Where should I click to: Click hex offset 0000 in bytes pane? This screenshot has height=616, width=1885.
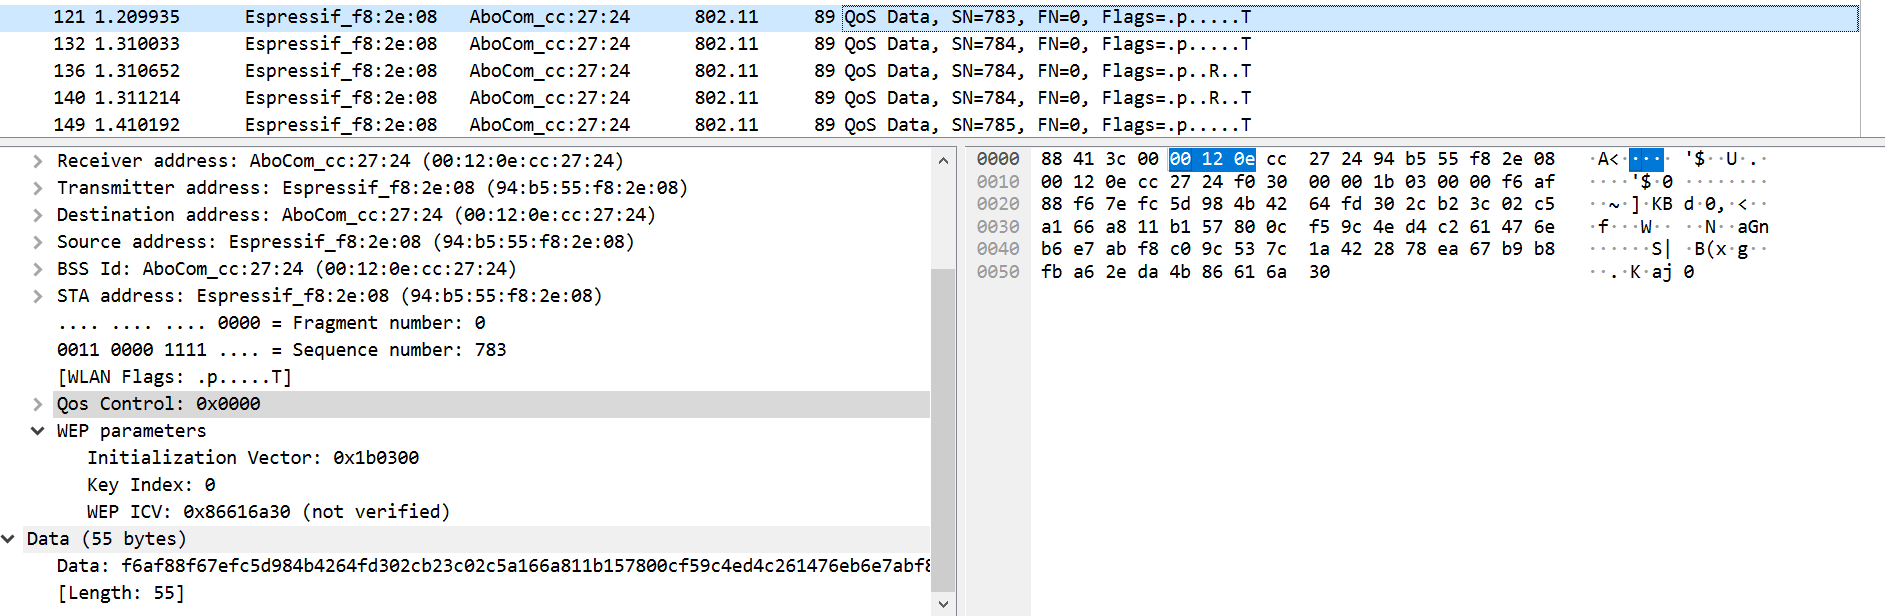click(x=998, y=159)
